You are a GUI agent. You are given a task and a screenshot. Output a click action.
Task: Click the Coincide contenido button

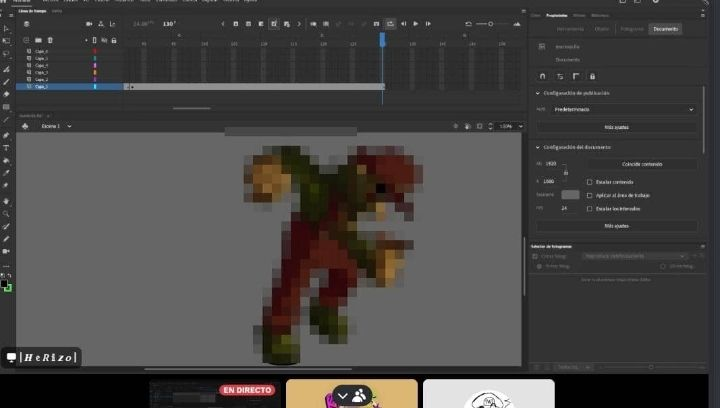point(642,164)
